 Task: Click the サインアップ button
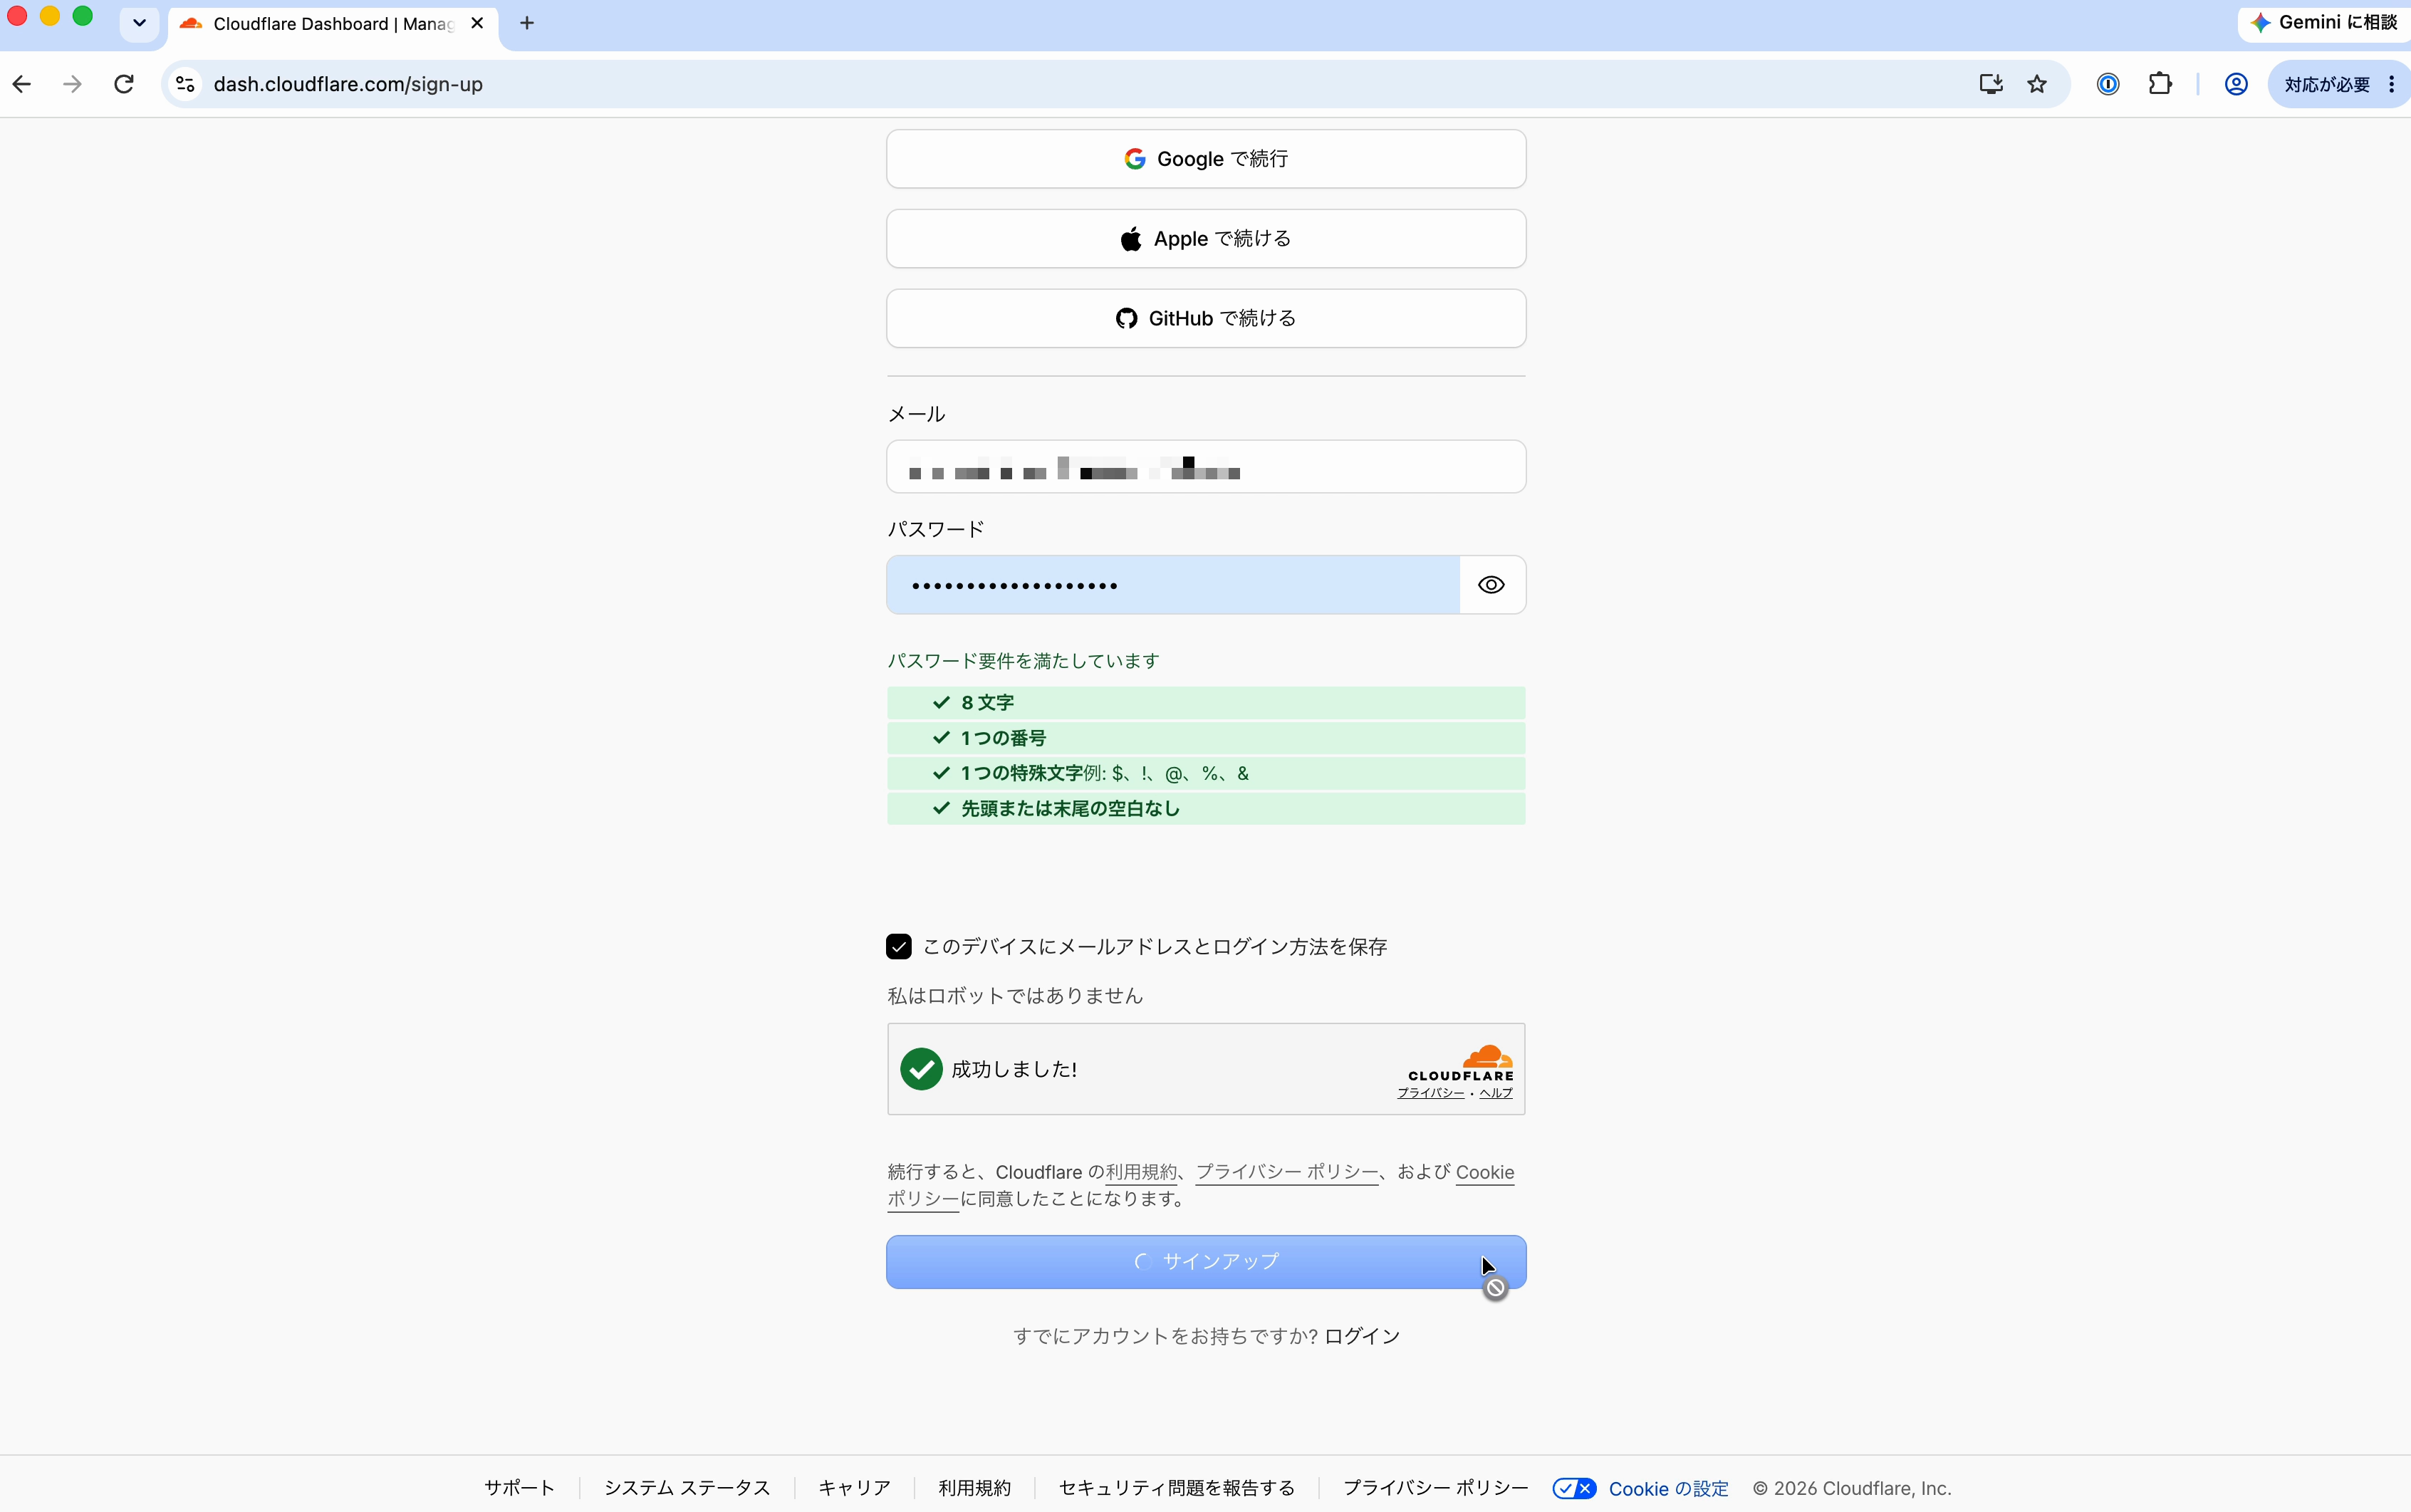1206,1262
